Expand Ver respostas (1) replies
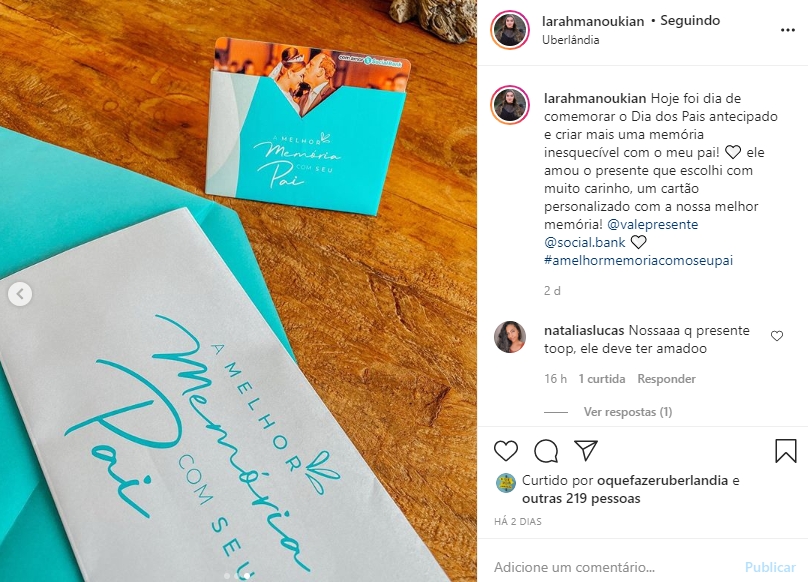The width and height of the screenshot is (808, 582). coord(628,412)
